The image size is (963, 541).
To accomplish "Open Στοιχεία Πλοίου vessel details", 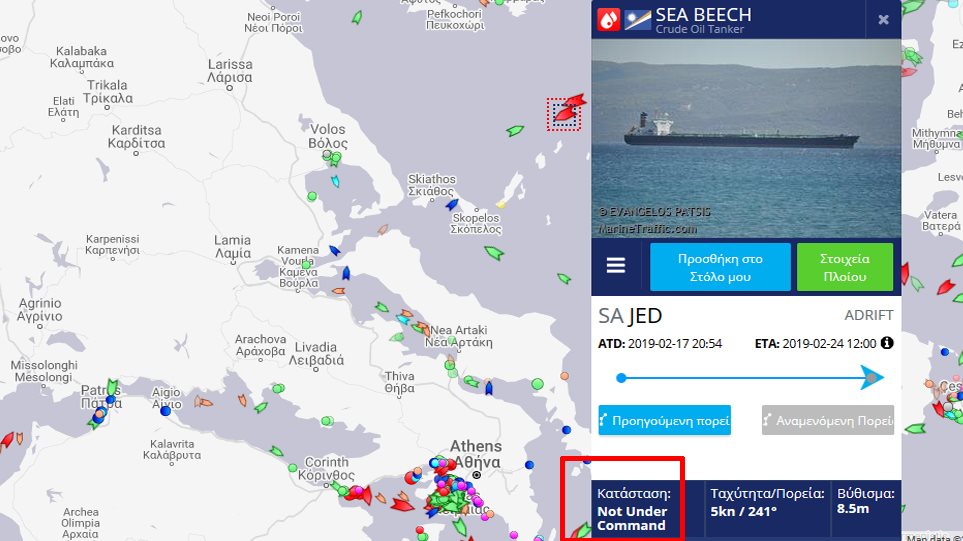I will coord(844,267).
